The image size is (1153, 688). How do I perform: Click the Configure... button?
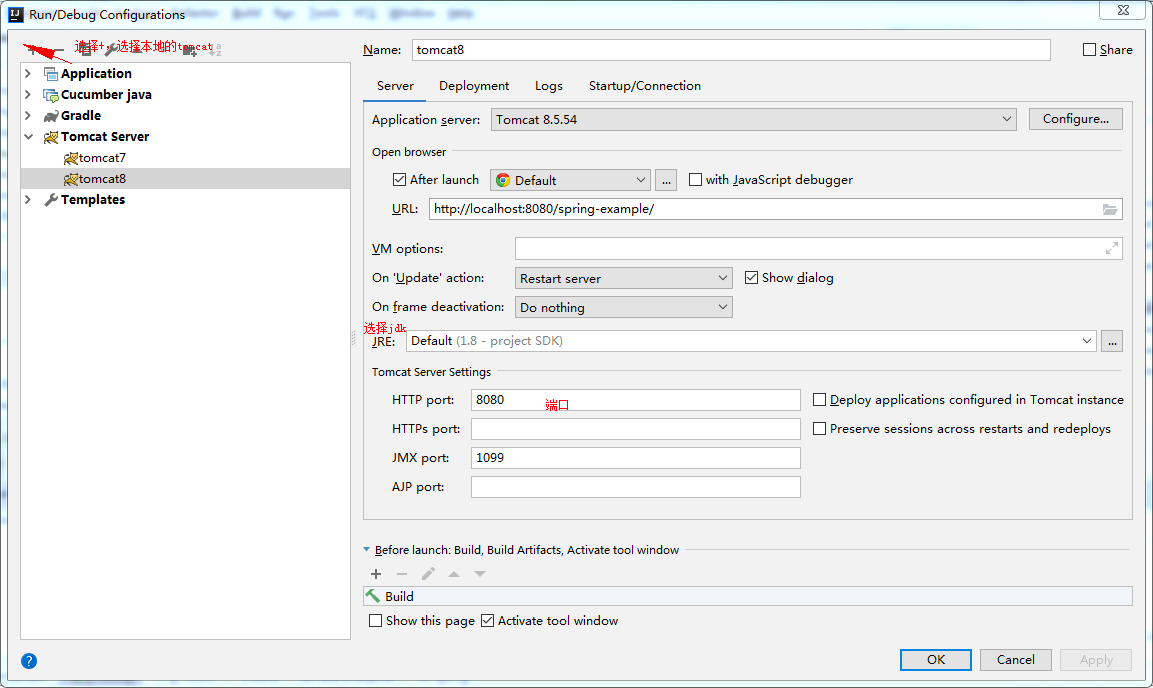1075,119
